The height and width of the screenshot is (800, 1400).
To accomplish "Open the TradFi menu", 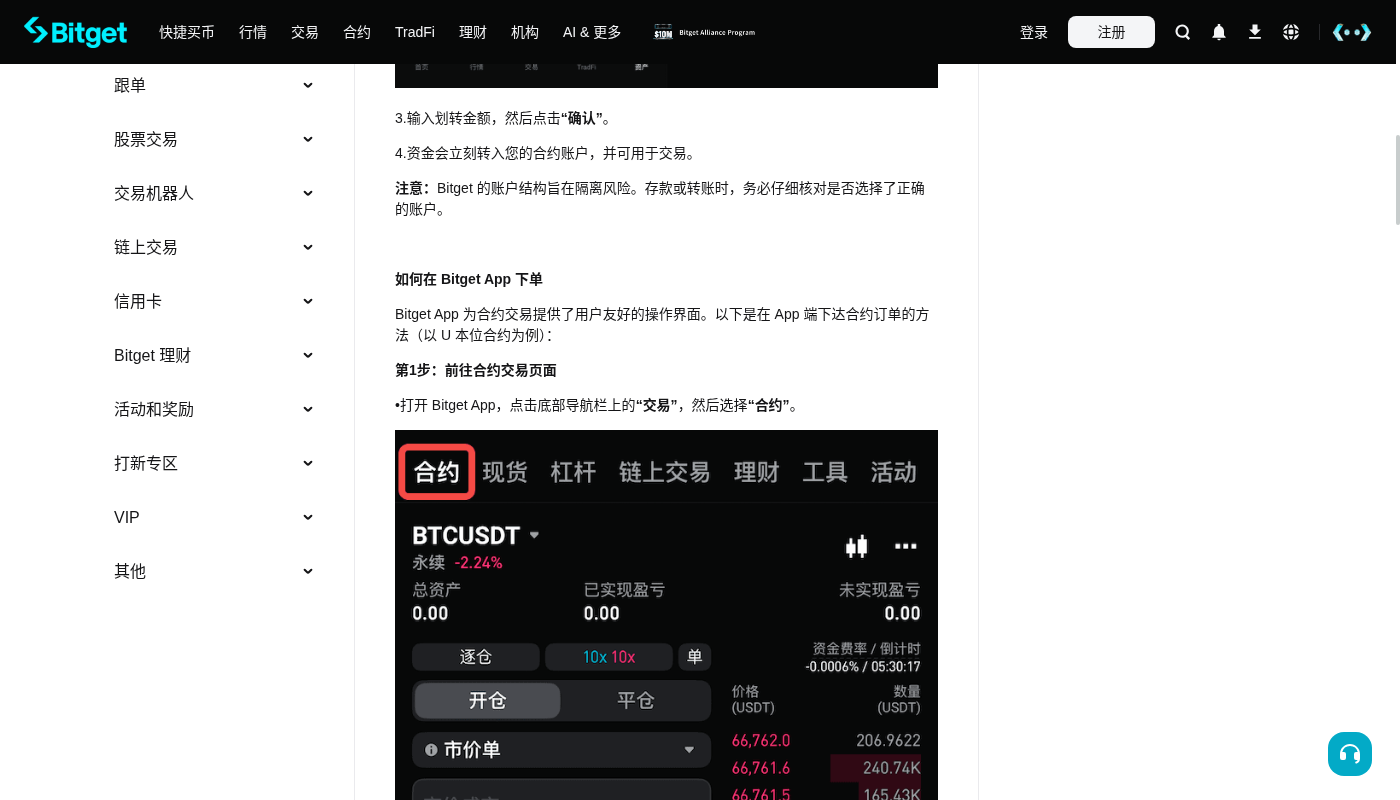I will pyautogui.click(x=415, y=32).
